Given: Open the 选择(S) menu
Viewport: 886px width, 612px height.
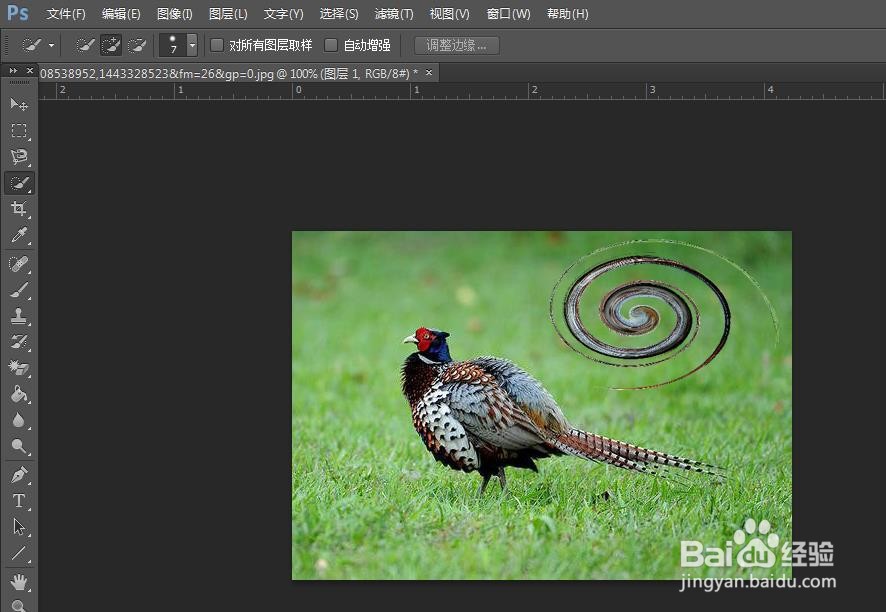Looking at the screenshot, I should (x=338, y=14).
